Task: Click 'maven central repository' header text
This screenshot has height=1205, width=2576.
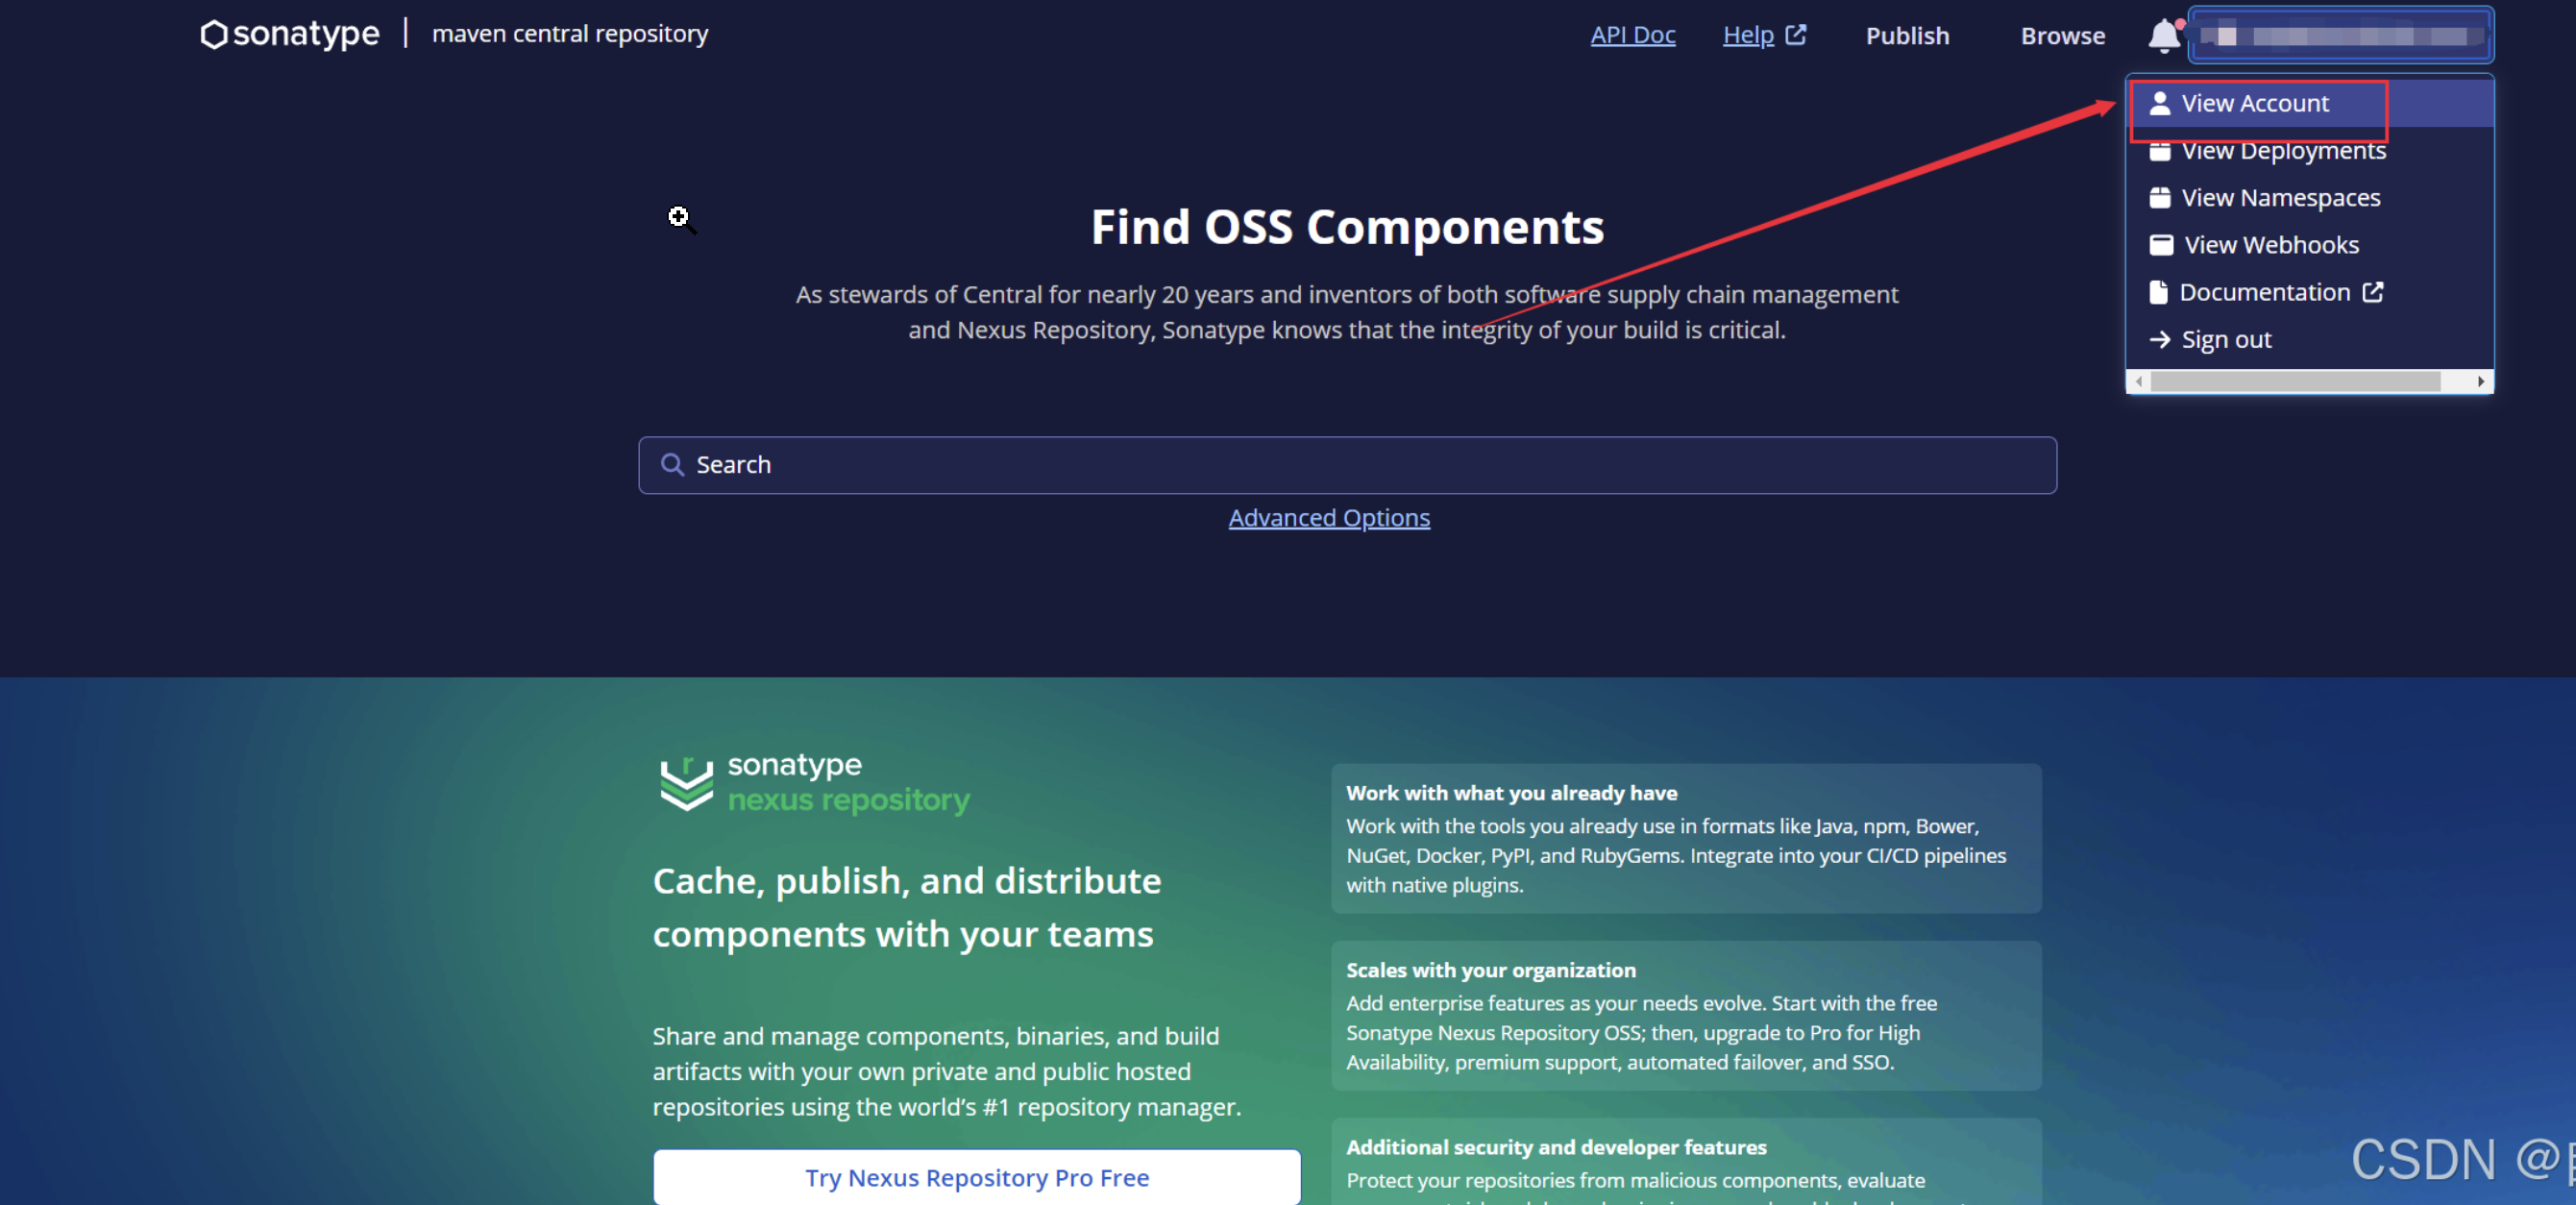Action: (570, 34)
